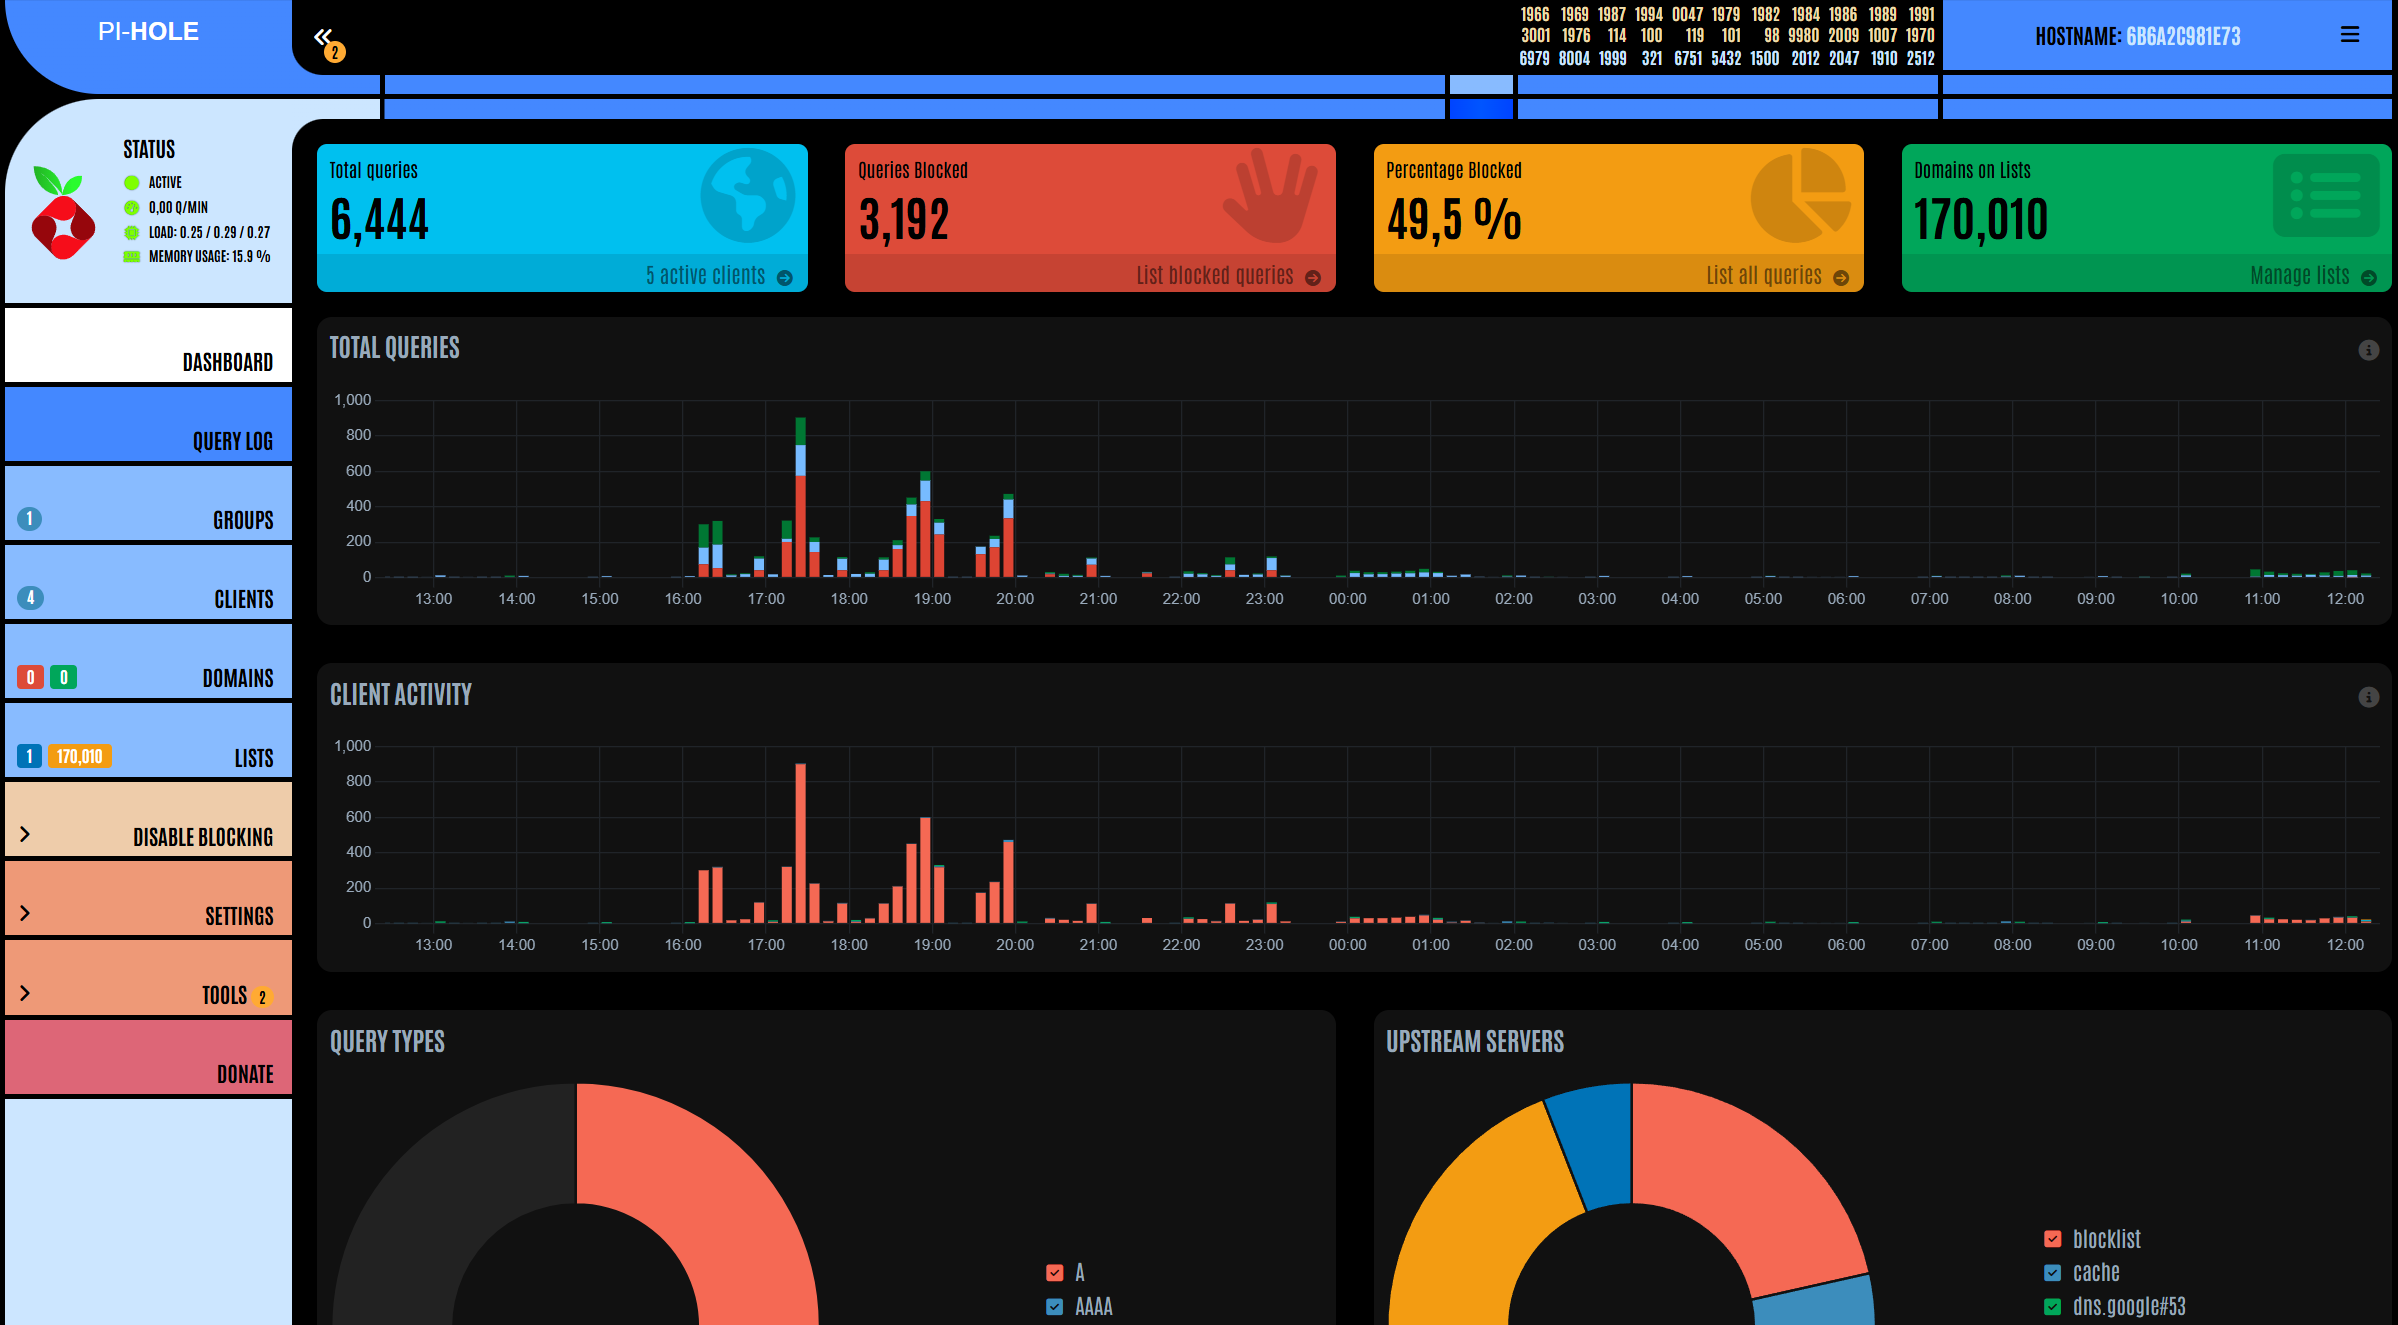Click the pie chart icon in Percentage Blocked
This screenshot has height=1325, width=2398.
(1800, 196)
